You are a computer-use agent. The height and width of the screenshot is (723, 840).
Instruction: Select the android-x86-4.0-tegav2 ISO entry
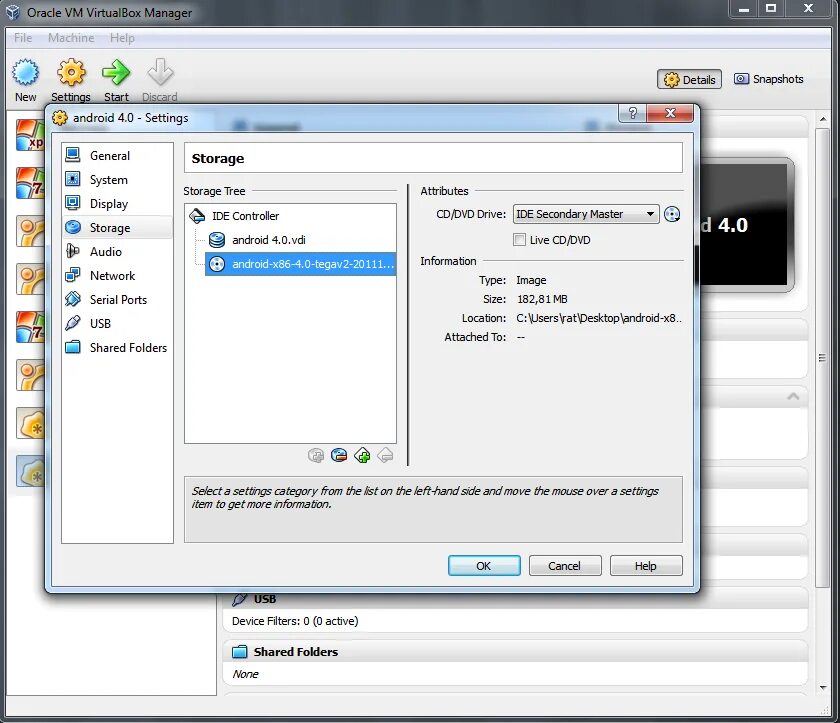[301, 264]
